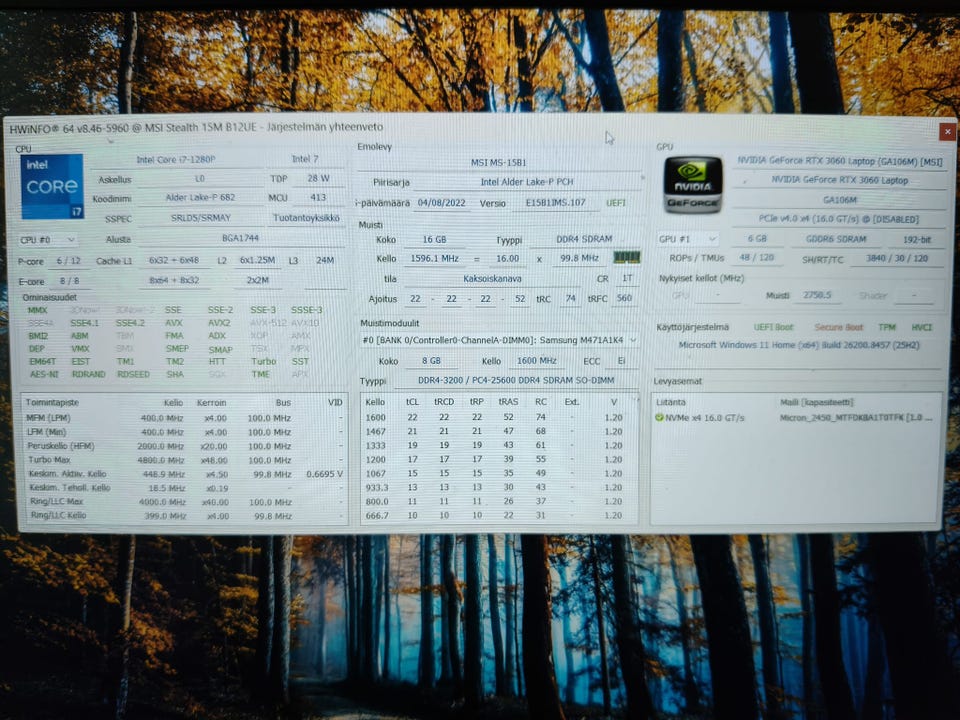Click the AVX2 feature label
Viewport: 960px width, 720px height.
pyautogui.click(x=219, y=323)
